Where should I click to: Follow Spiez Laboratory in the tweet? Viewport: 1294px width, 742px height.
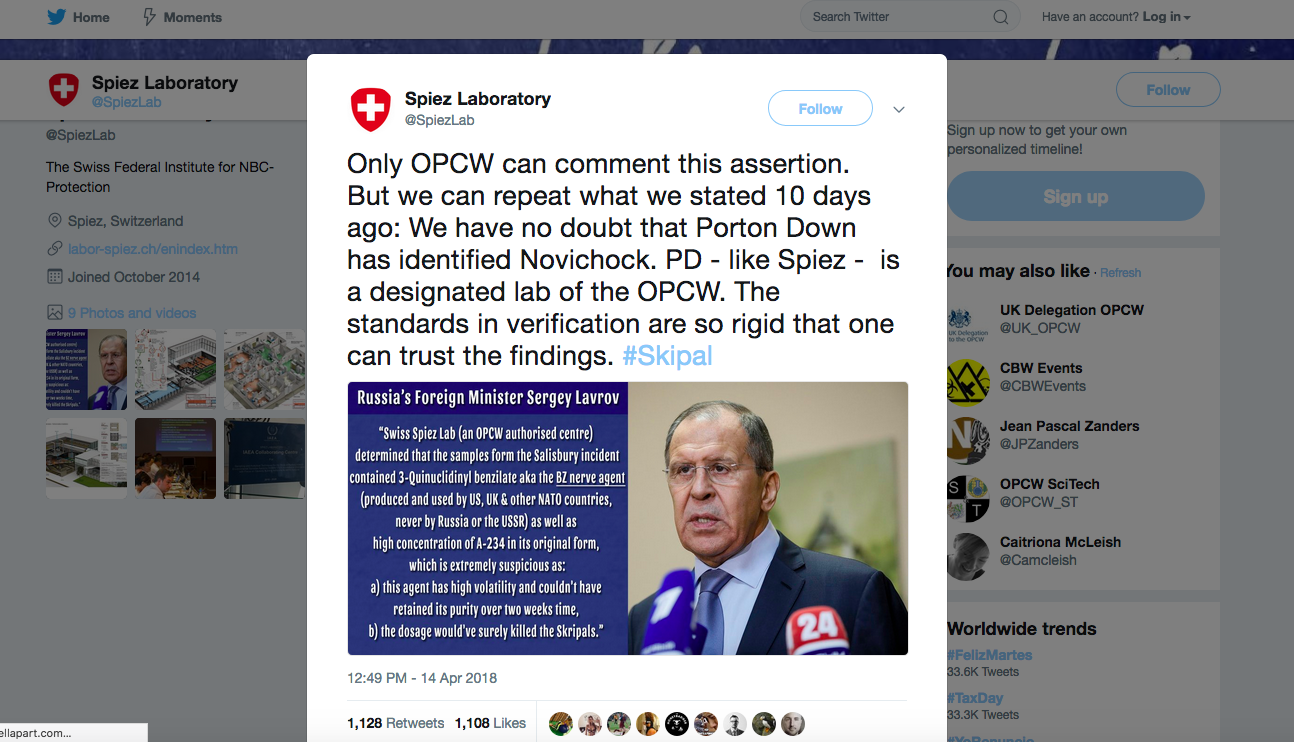pos(820,109)
